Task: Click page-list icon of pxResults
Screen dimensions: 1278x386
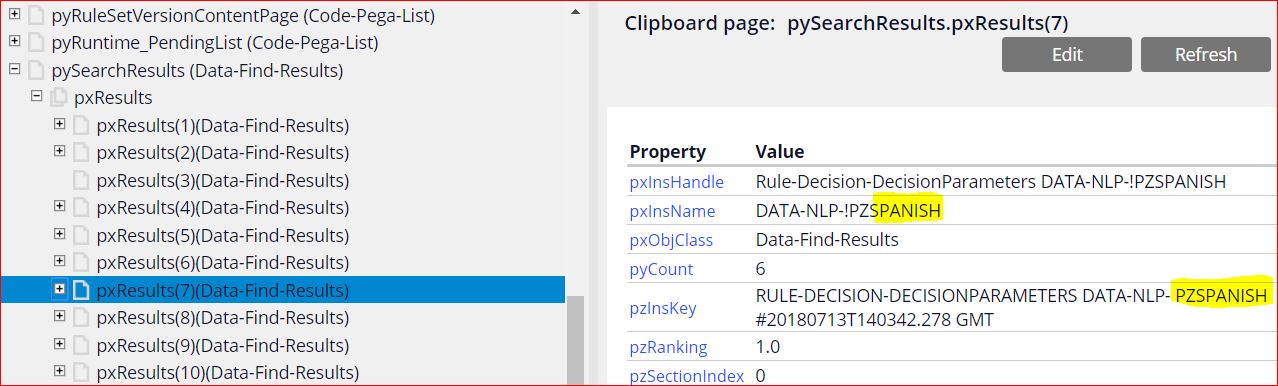Action: (59, 98)
